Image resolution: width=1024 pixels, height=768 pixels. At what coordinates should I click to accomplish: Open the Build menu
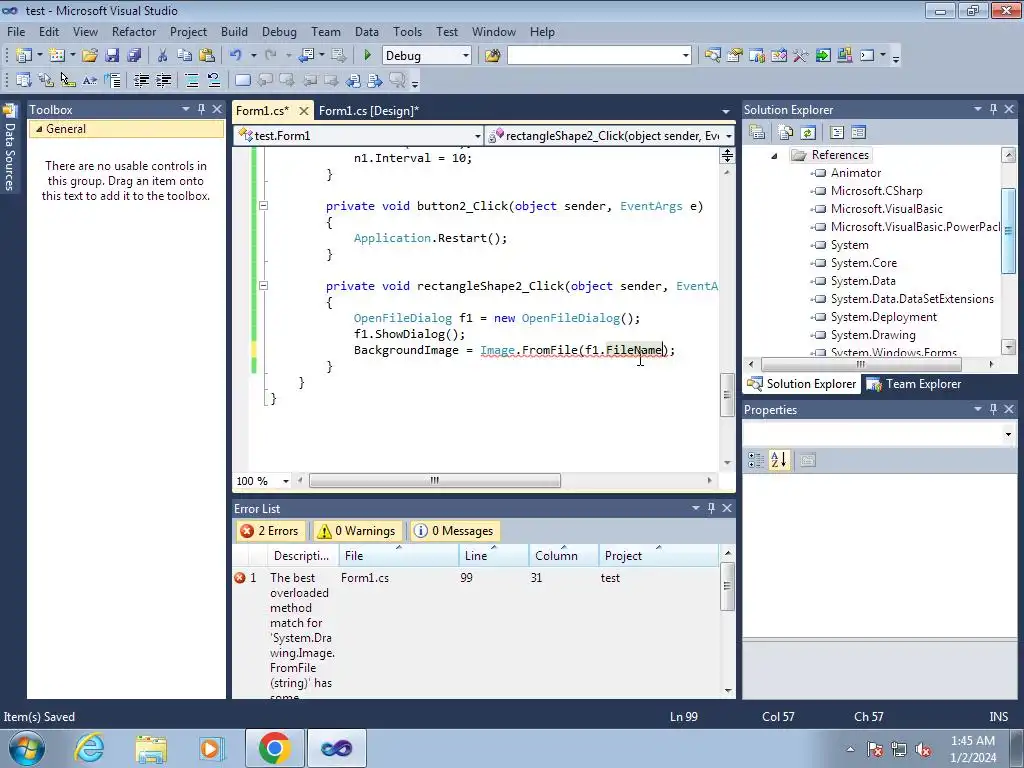(234, 31)
